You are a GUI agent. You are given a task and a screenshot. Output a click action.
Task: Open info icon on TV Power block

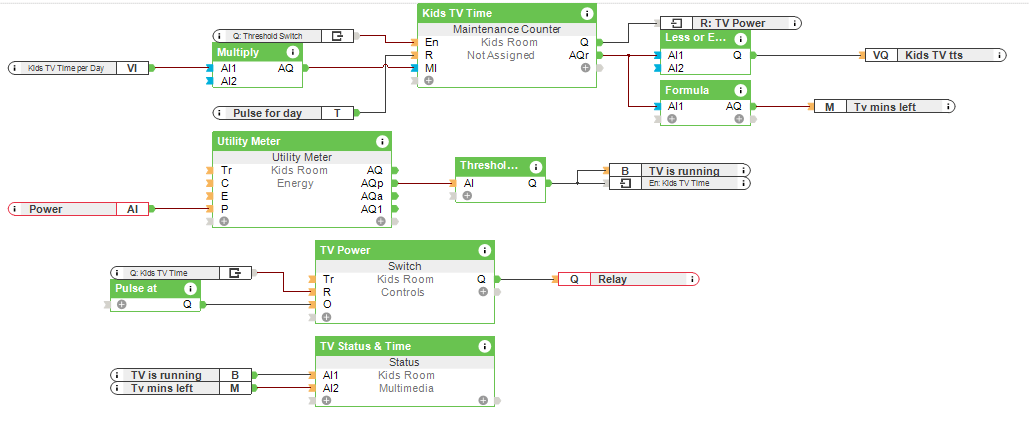click(x=484, y=250)
